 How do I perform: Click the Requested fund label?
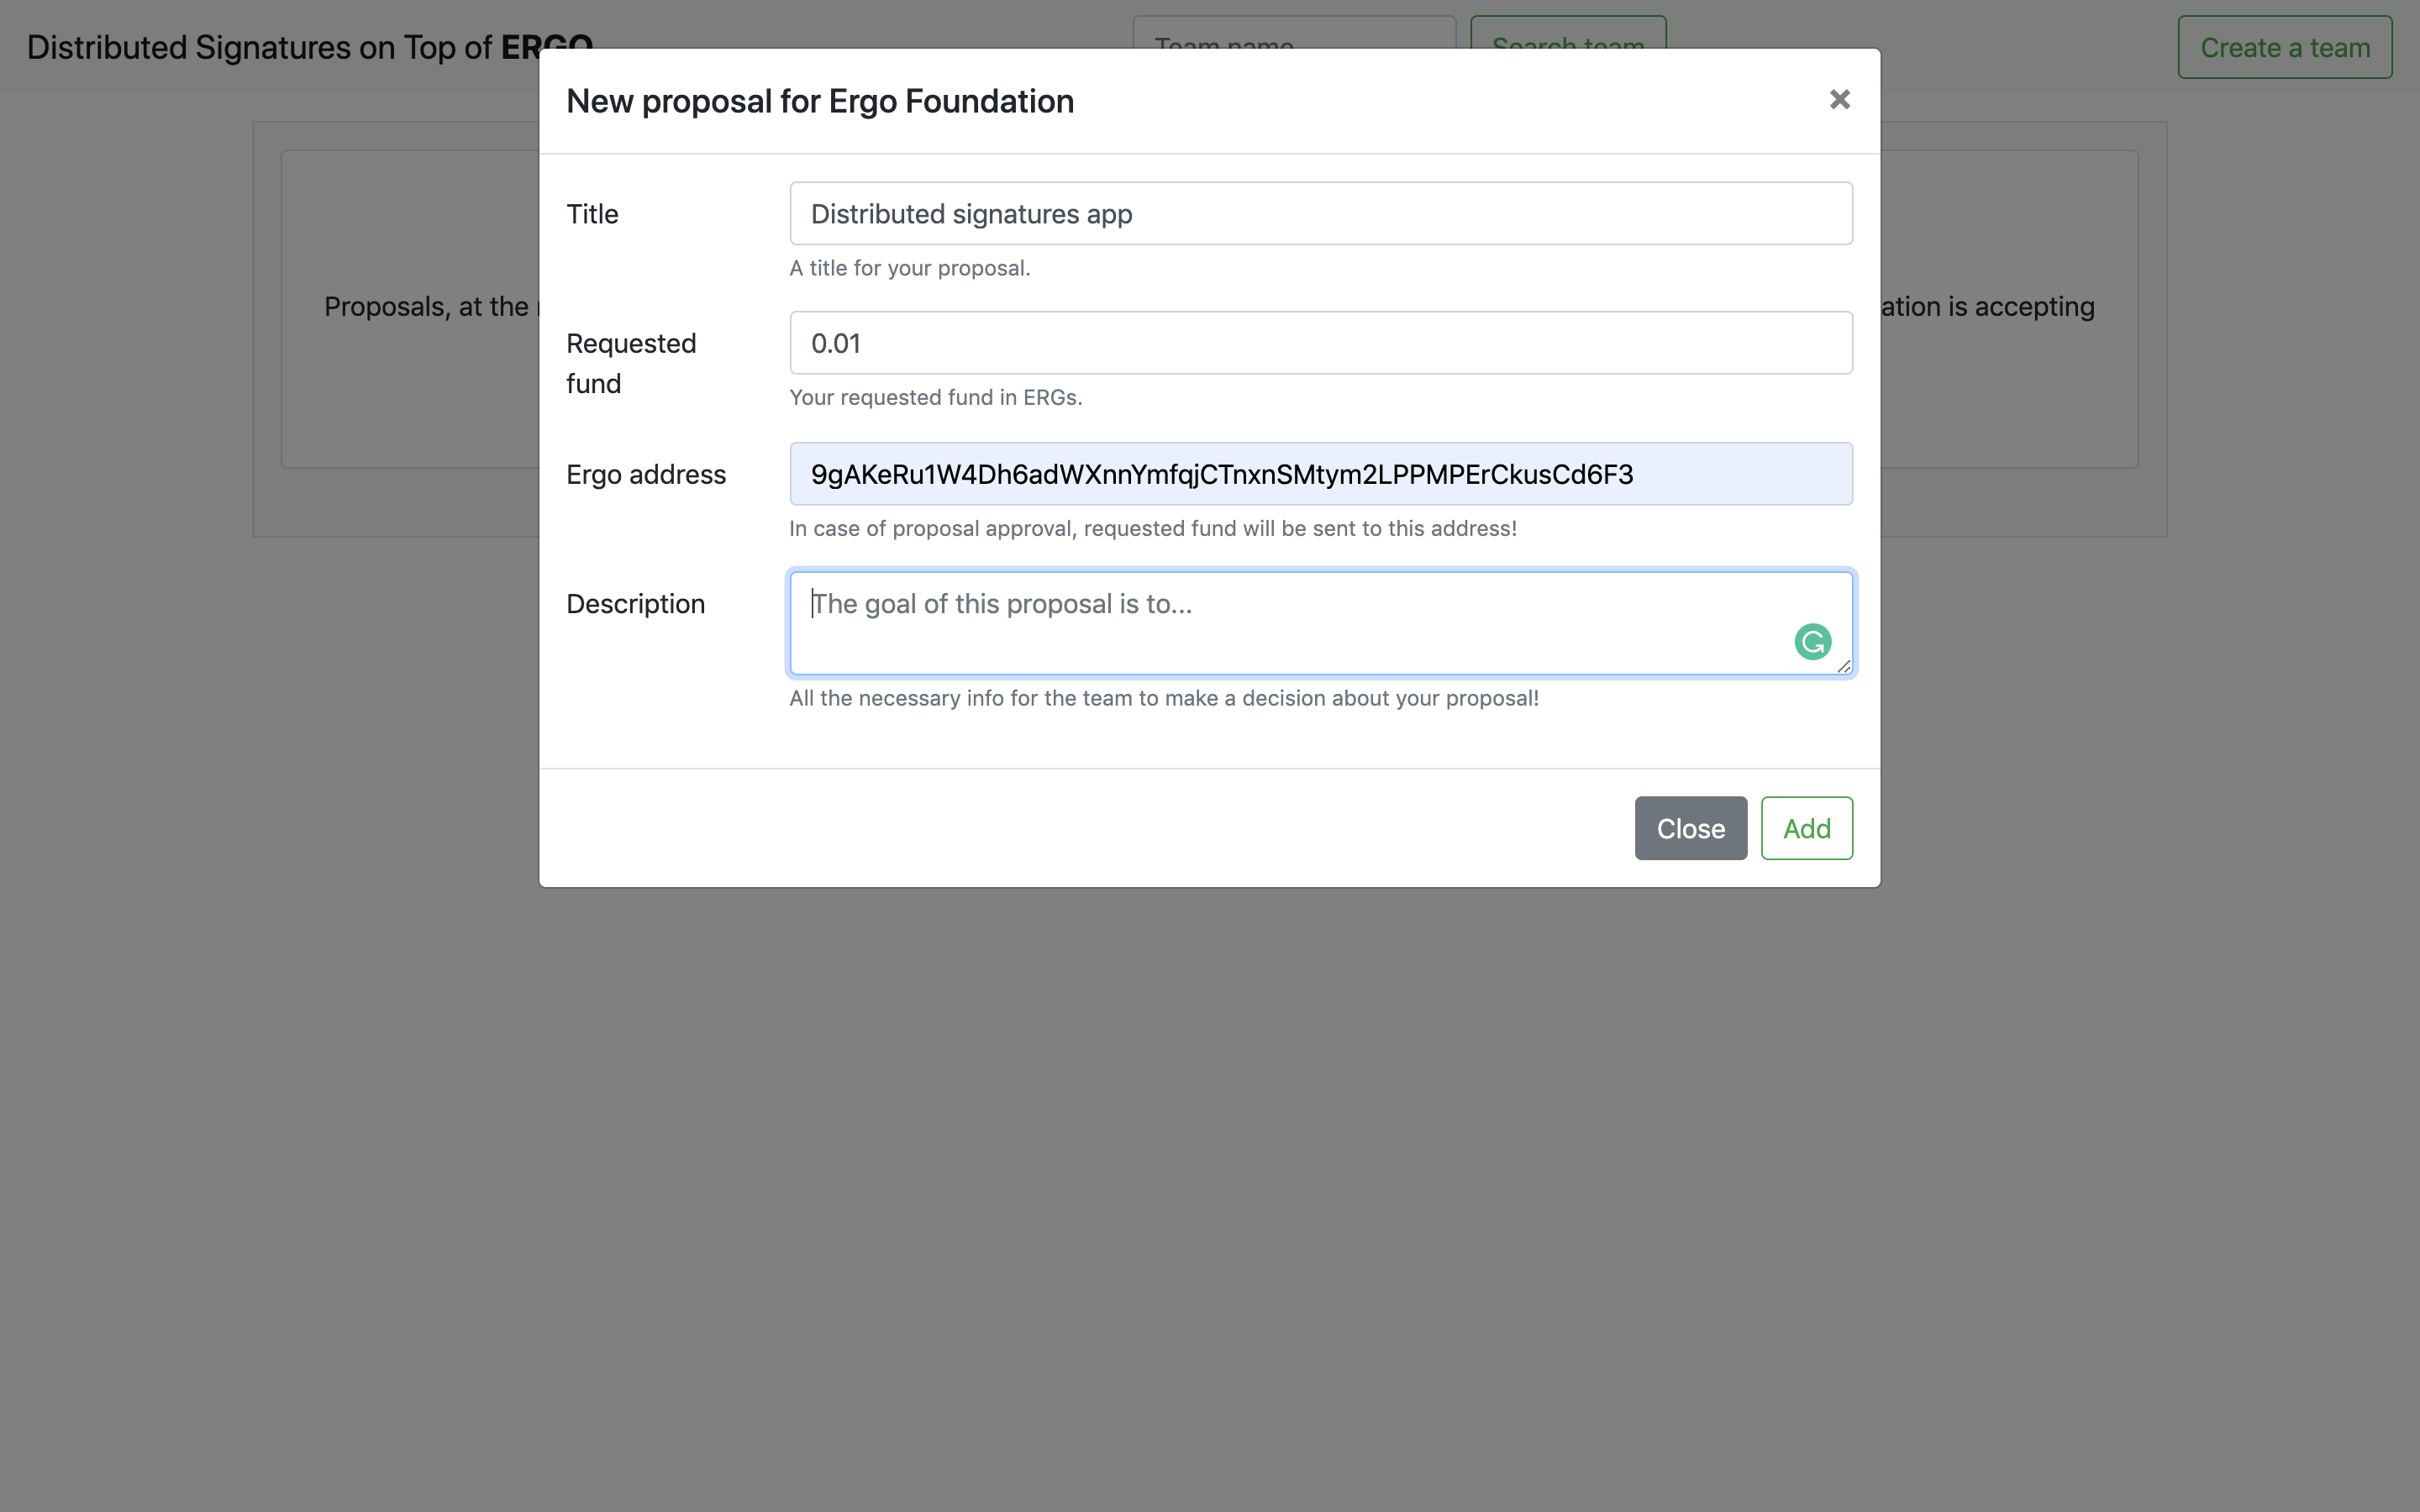click(x=631, y=363)
